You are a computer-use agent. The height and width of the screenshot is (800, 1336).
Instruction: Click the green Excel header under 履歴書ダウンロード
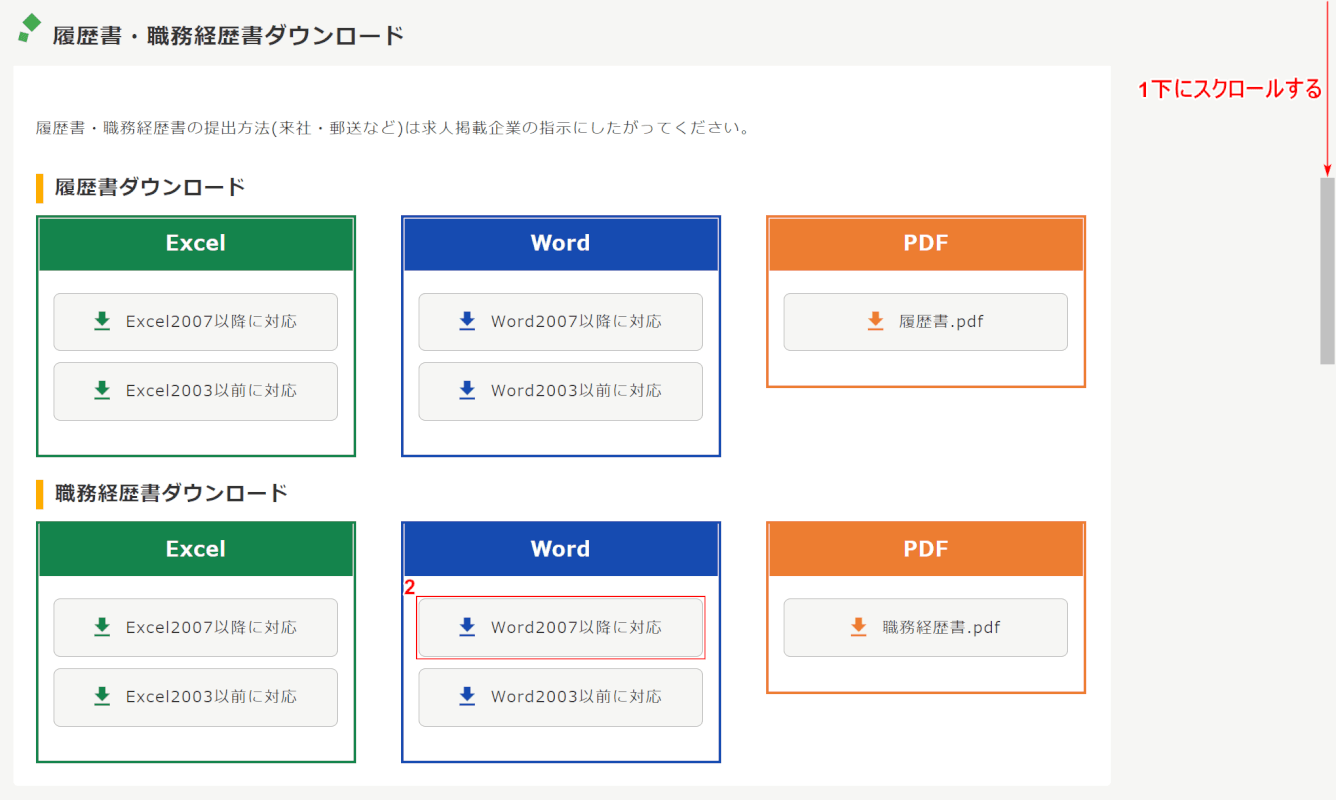pos(196,244)
